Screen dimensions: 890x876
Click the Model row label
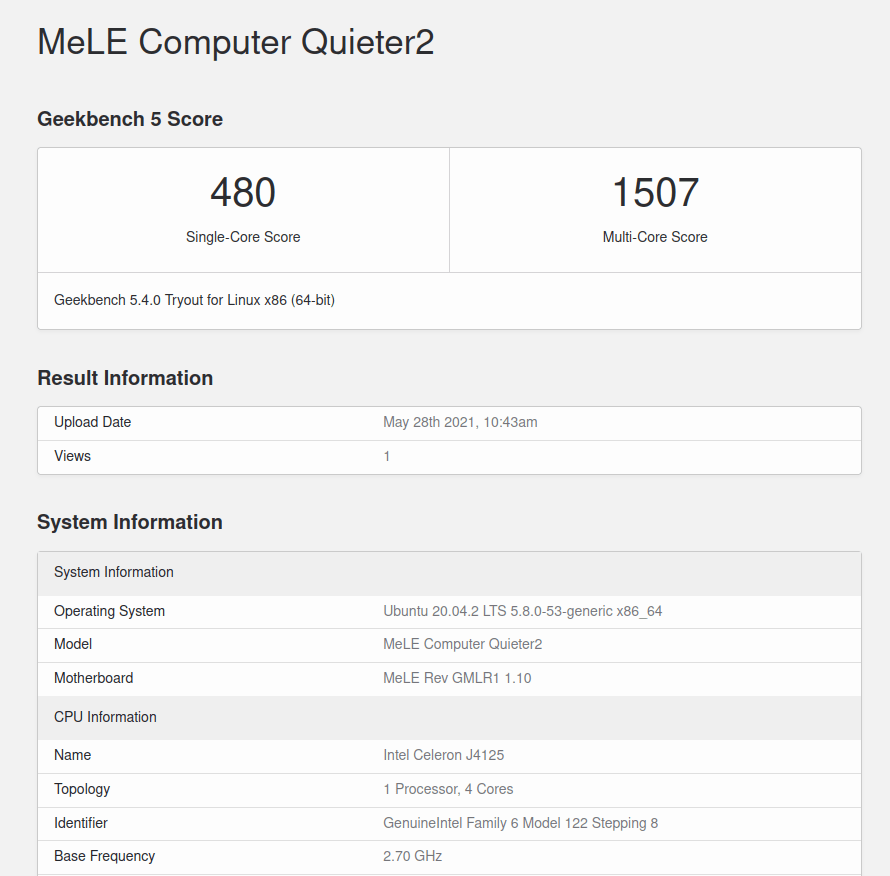73,644
